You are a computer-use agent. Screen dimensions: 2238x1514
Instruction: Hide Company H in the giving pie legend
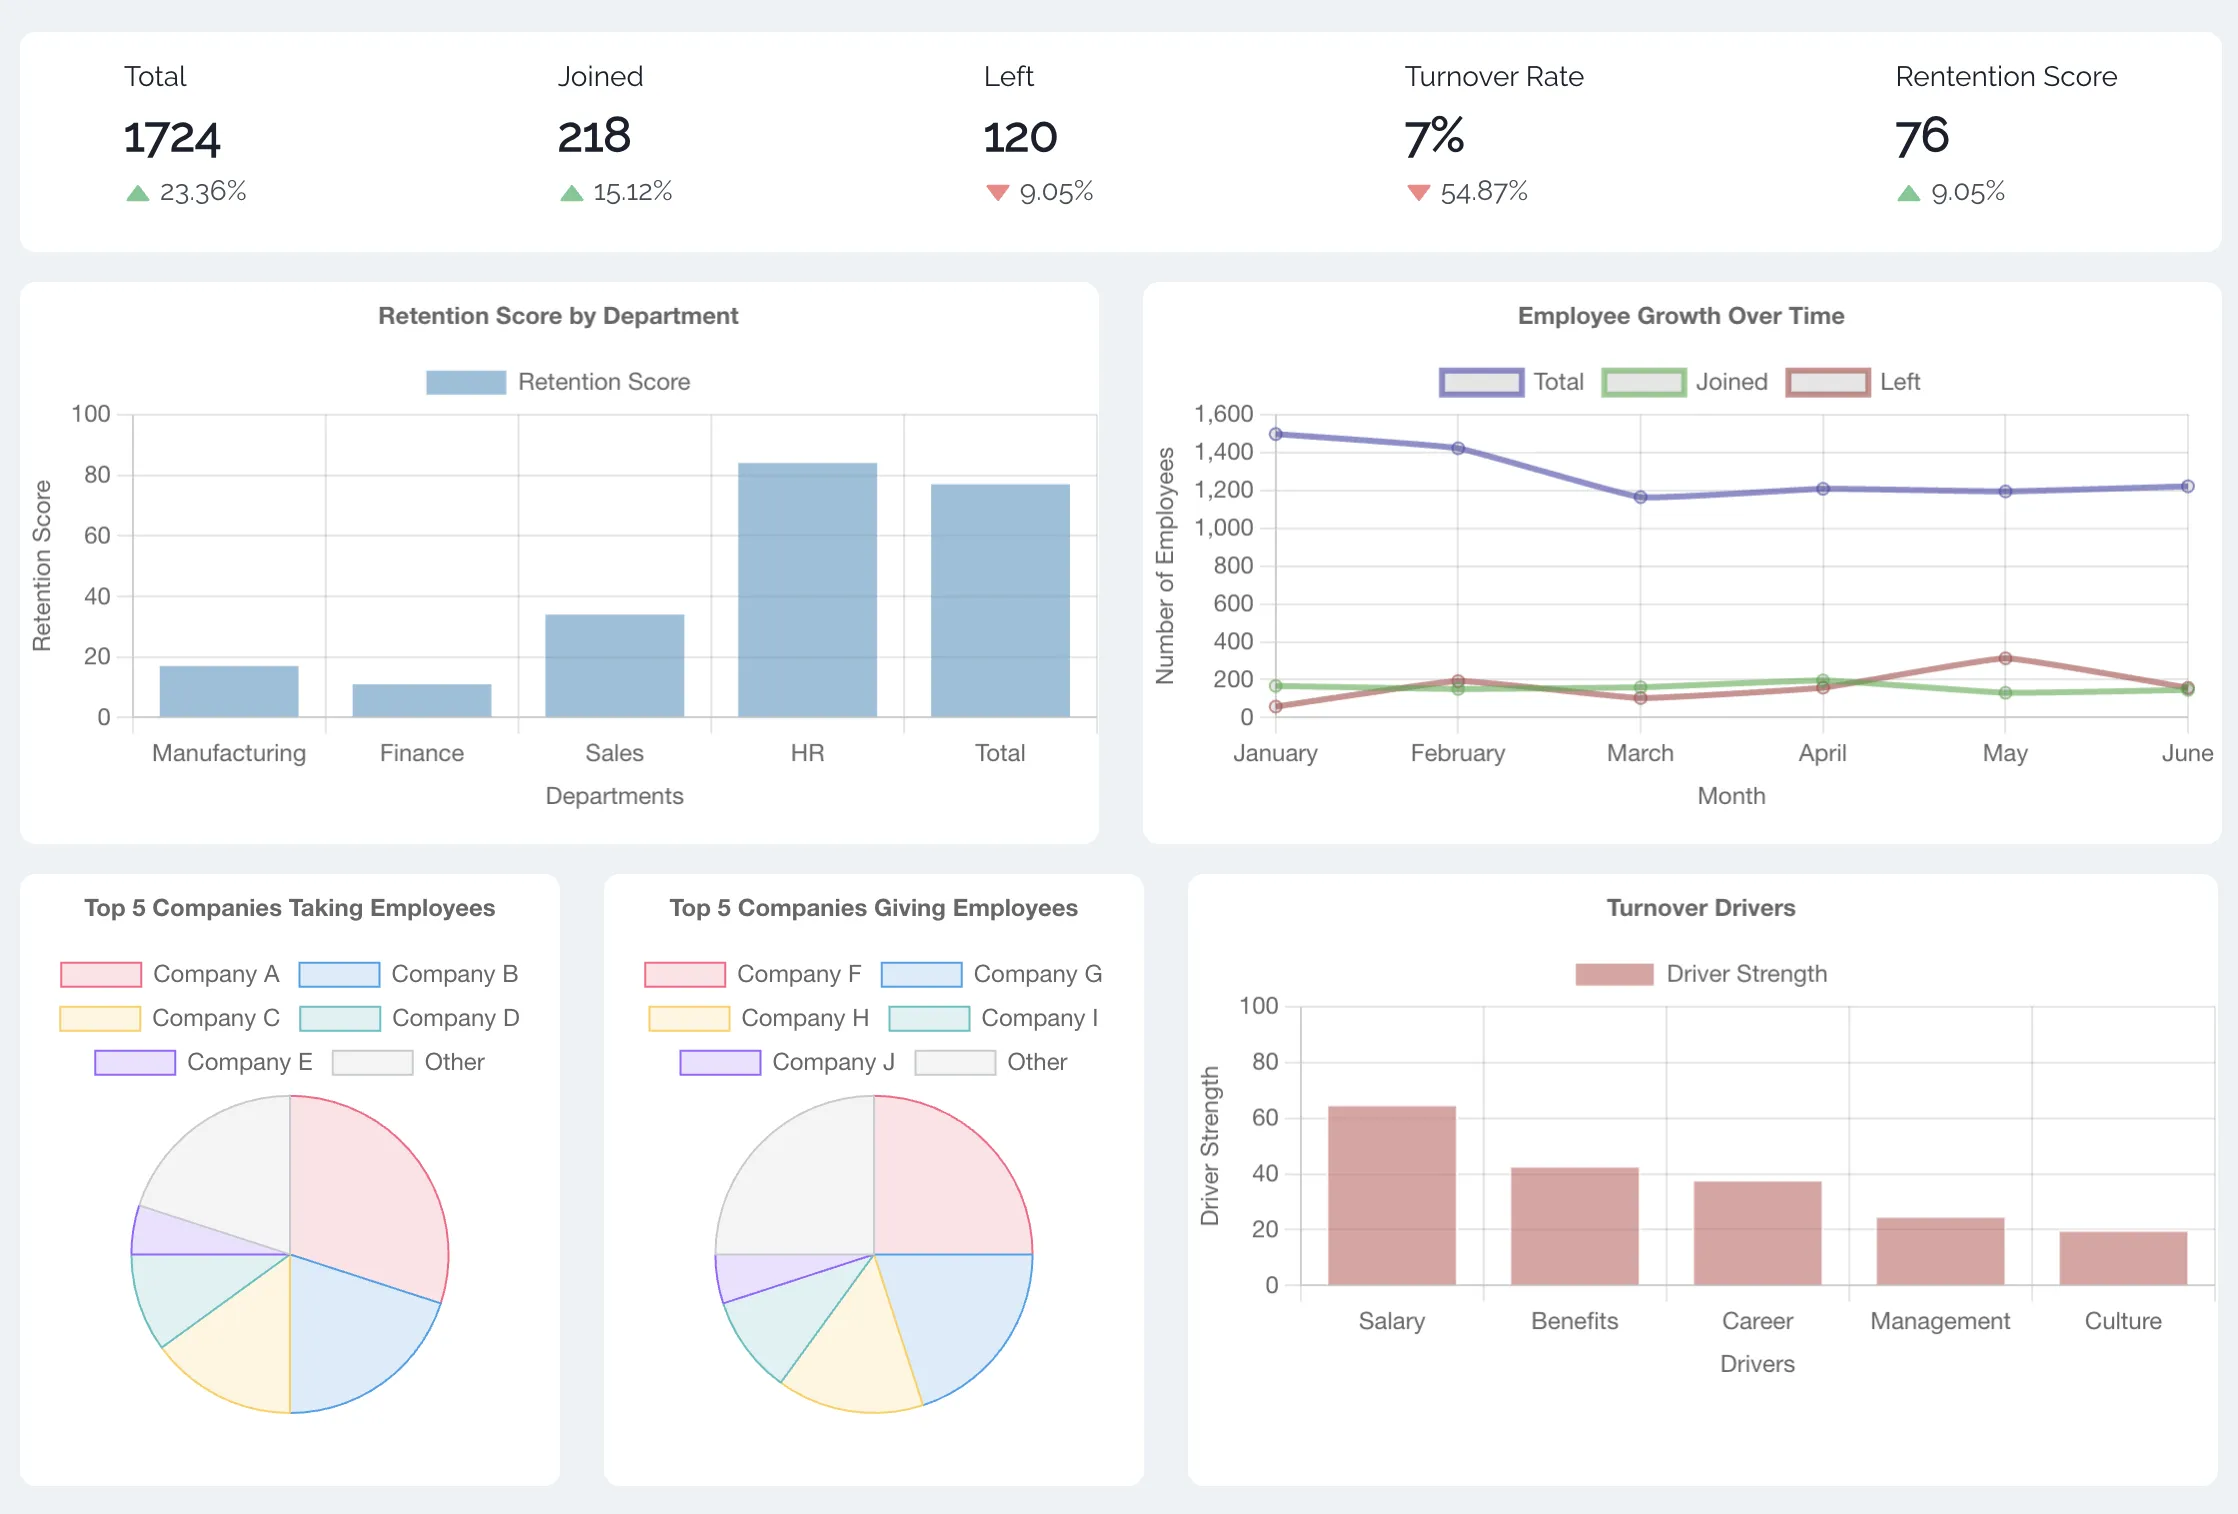tap(689, 1018)
